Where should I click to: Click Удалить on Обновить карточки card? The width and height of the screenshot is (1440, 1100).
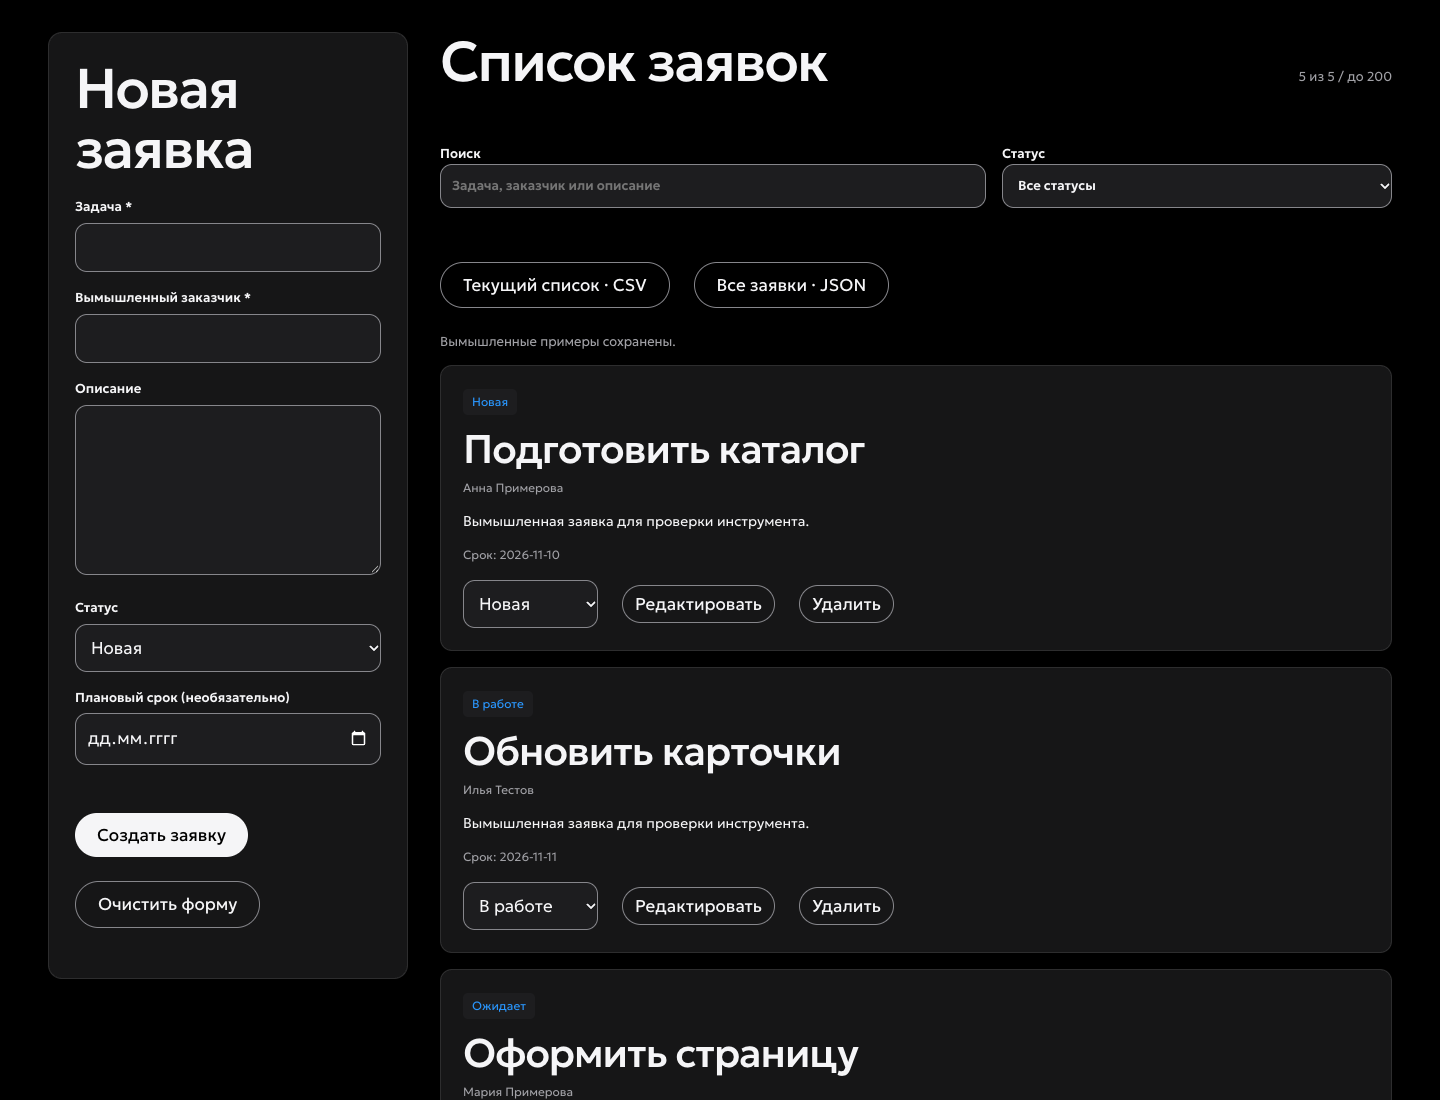point(846,906)
